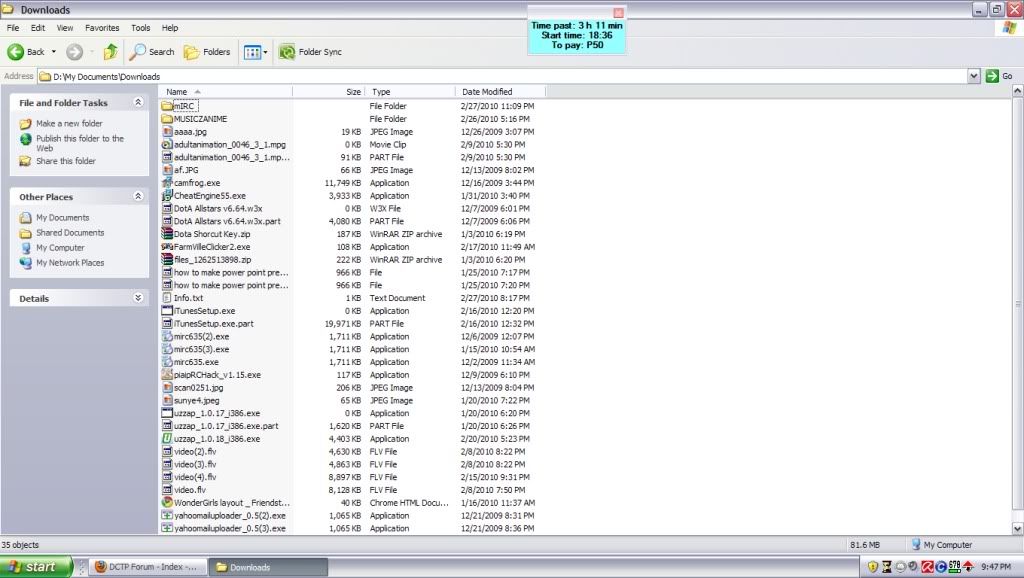
Task: Go back with the Back arrow button
Action: coord(26,52)
